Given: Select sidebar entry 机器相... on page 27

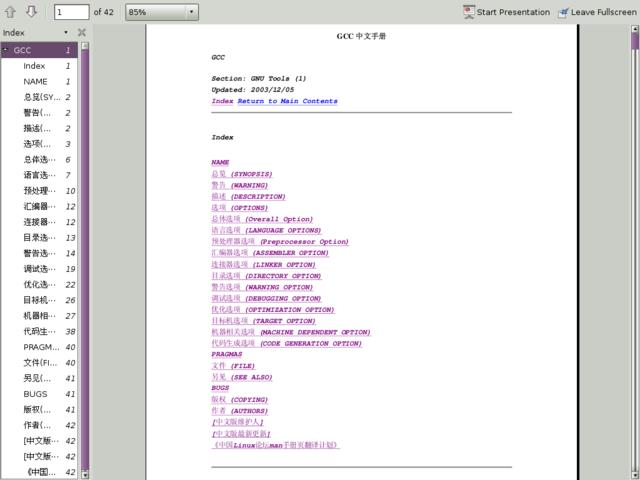Looking at the screenshot, I should (x=39, y=316).
